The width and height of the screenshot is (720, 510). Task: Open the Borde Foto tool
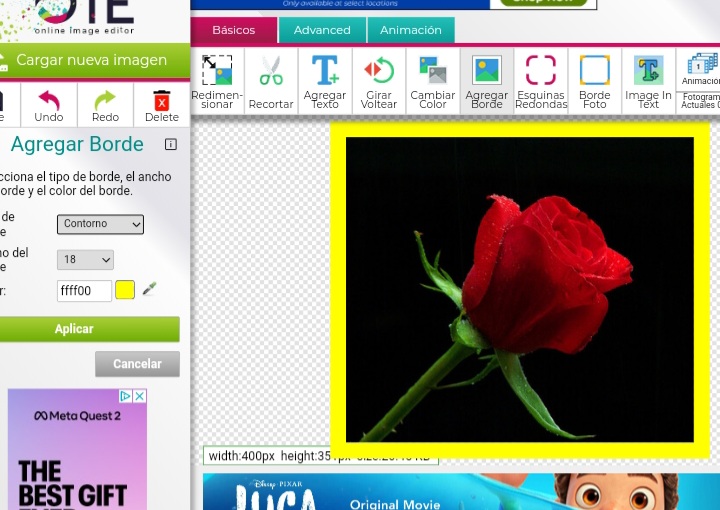595,80
